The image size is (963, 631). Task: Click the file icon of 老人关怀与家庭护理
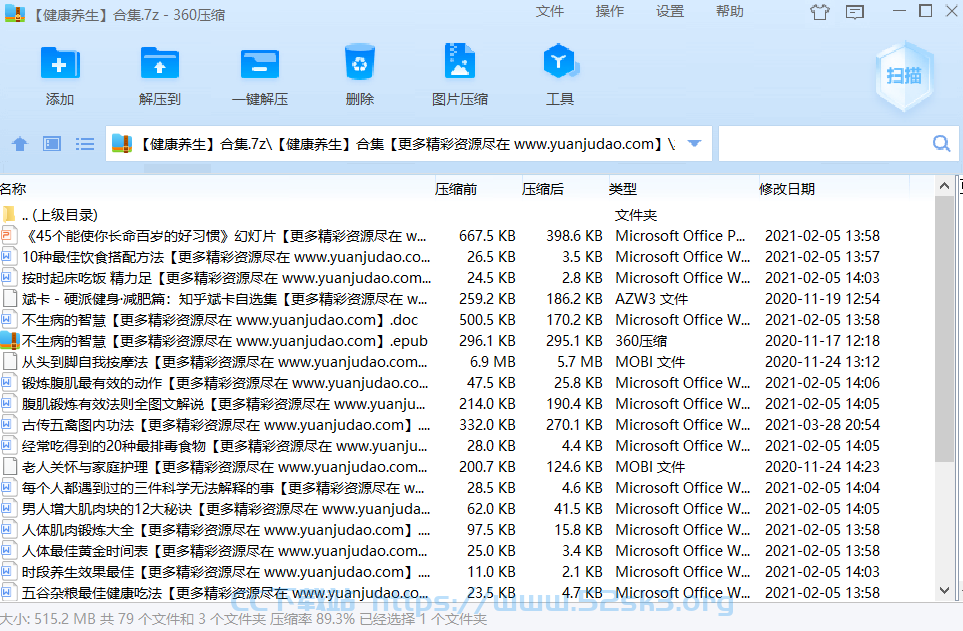coord(9,466)
